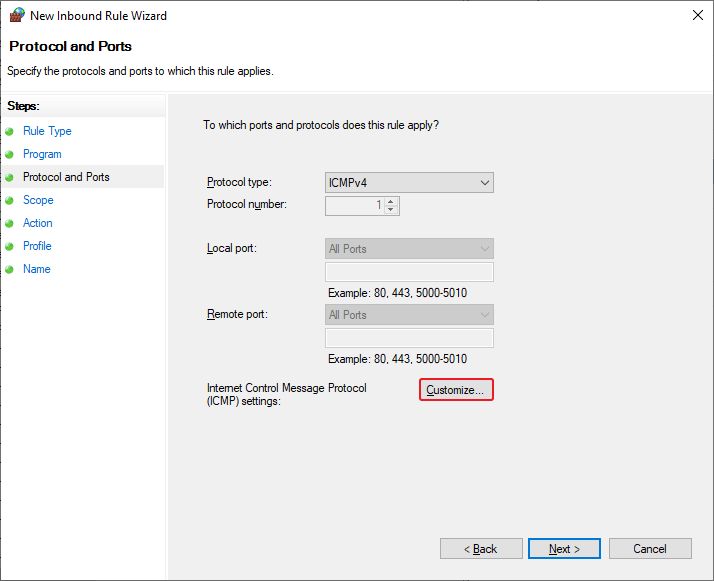The image size is (714, 581).
Task: Expand the Remote port combo box
Action: pos(409,315)
